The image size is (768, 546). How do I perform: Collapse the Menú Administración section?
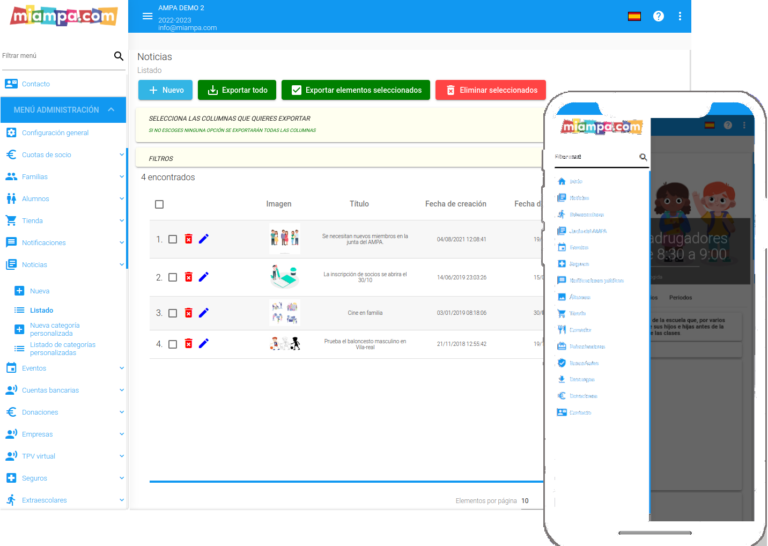(111, 110)
